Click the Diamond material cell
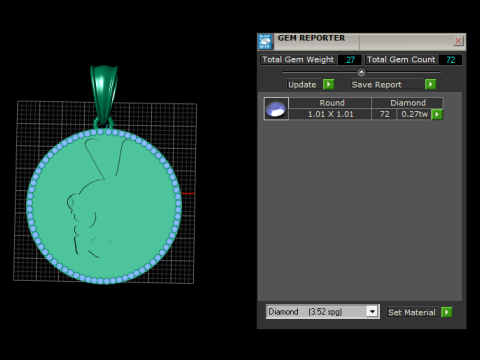 pyautogui.click(x=407, y=103)
